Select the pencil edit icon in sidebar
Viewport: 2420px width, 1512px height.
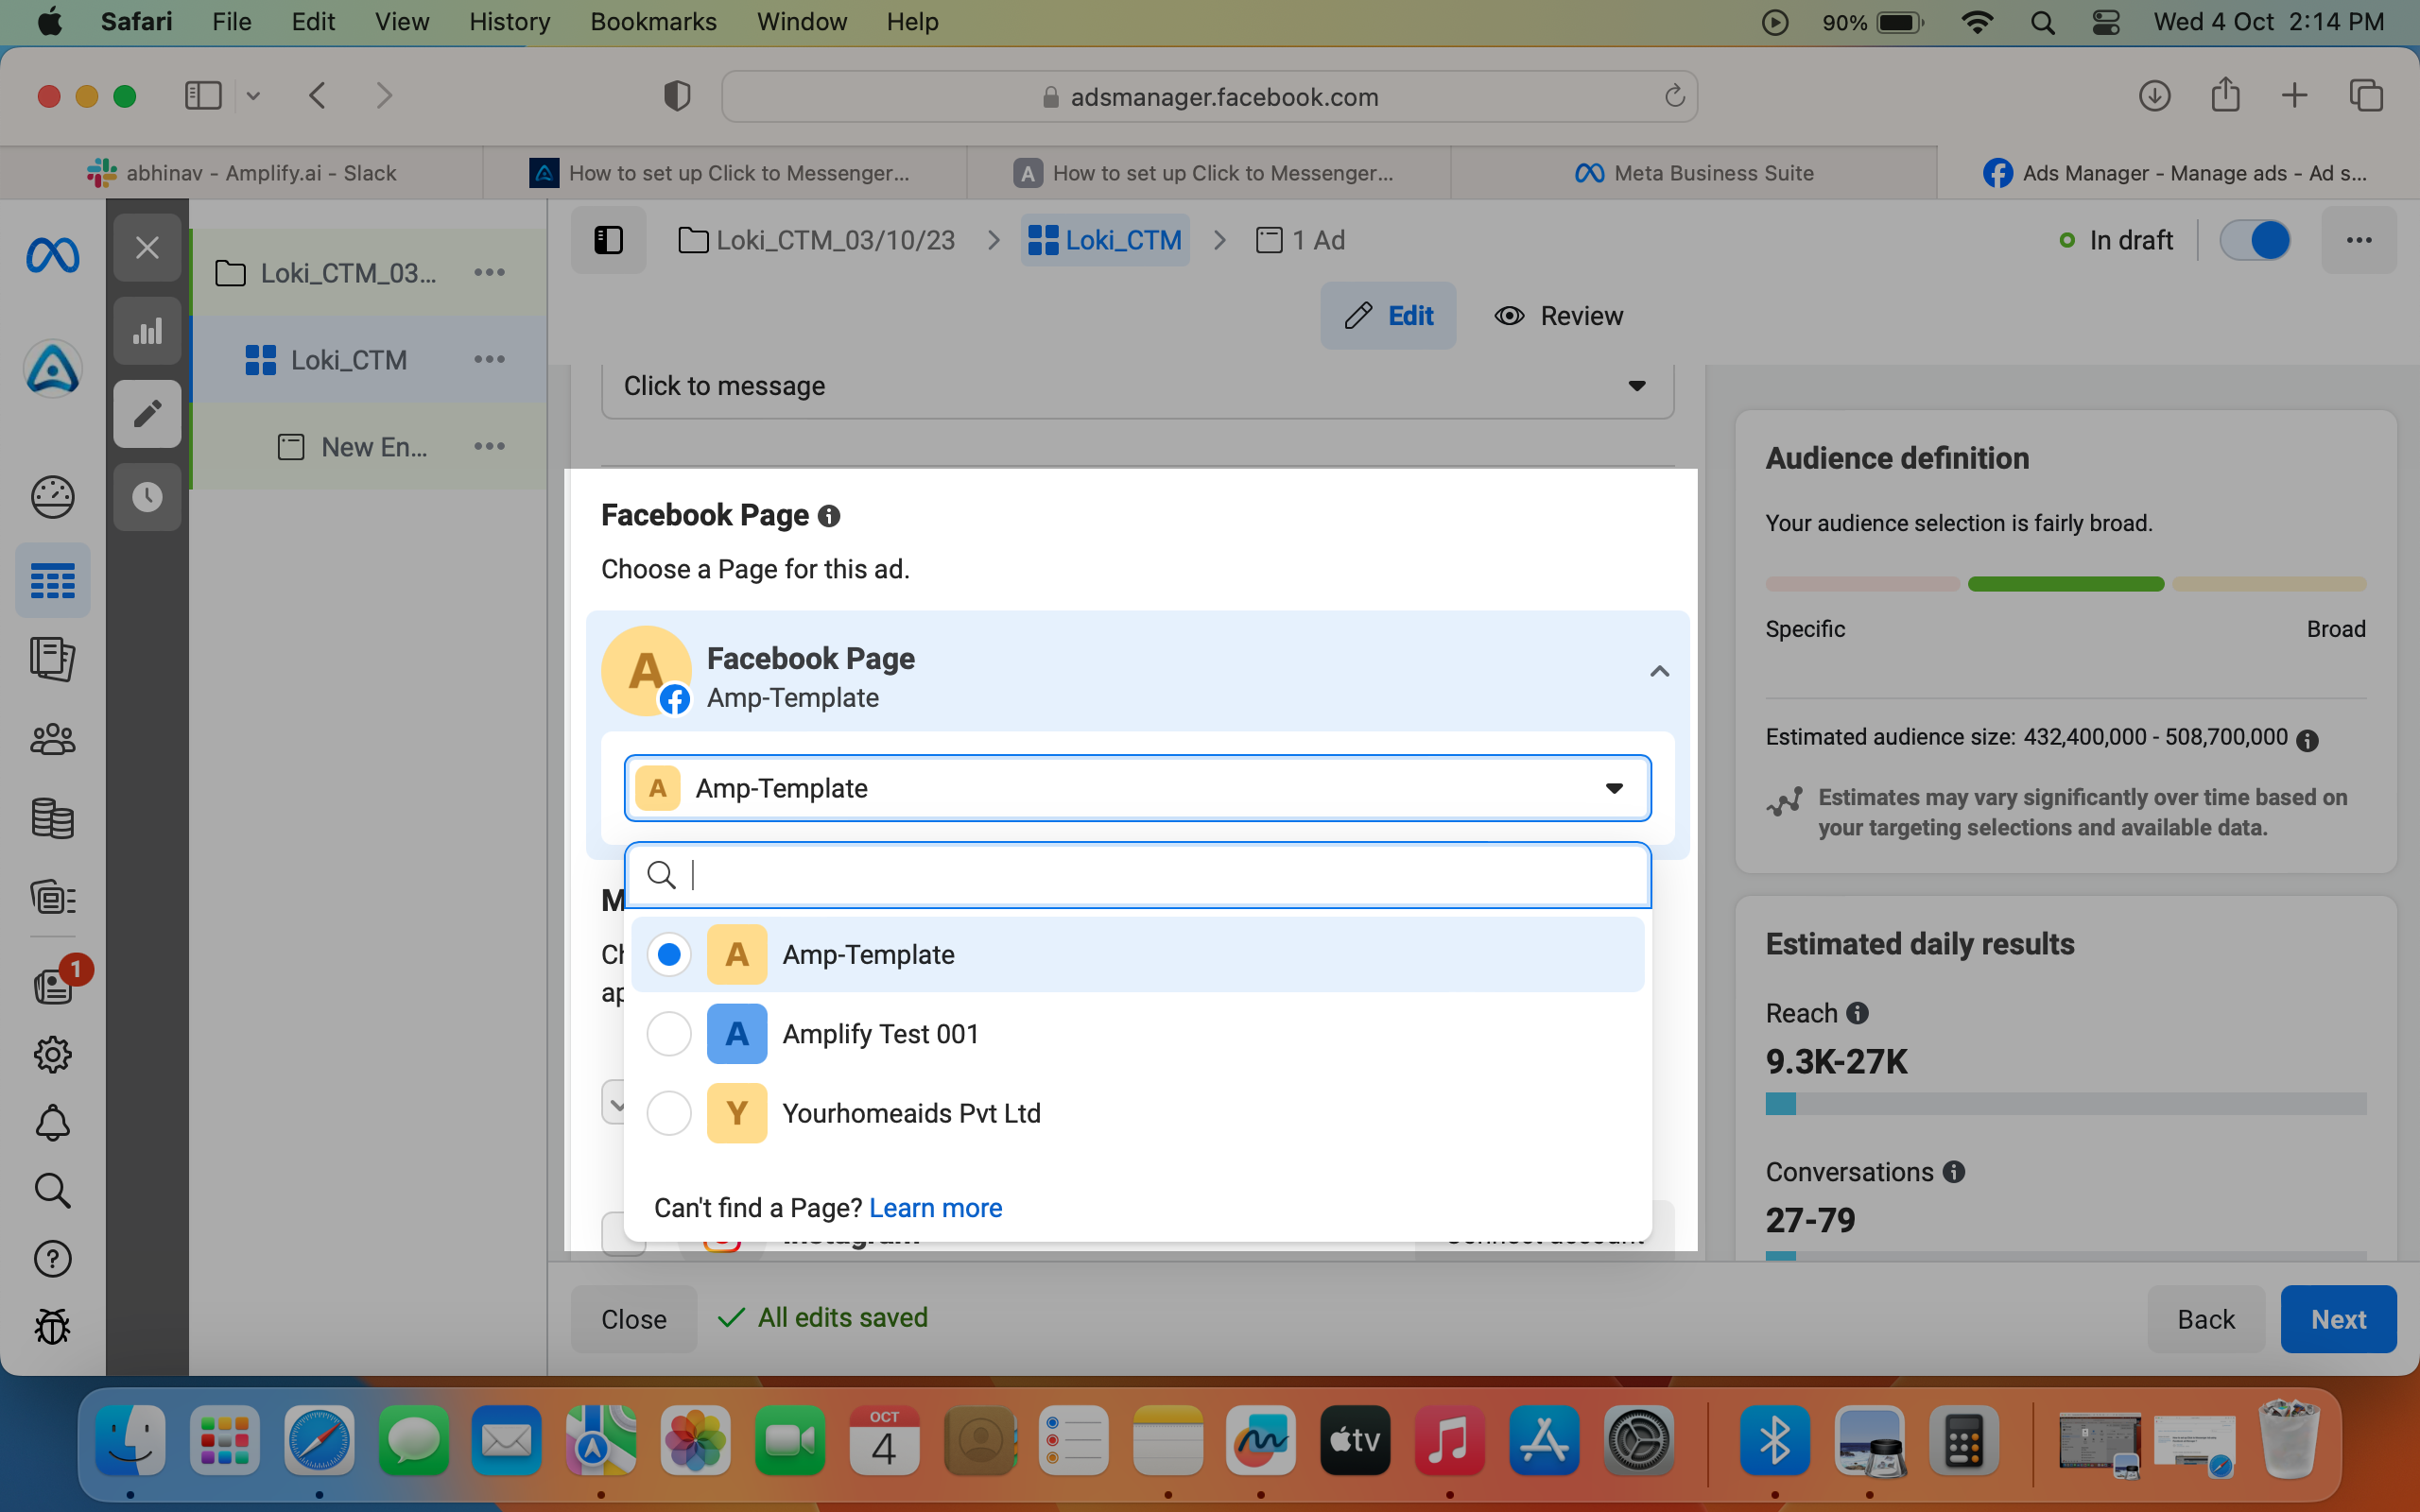(147, 414)
